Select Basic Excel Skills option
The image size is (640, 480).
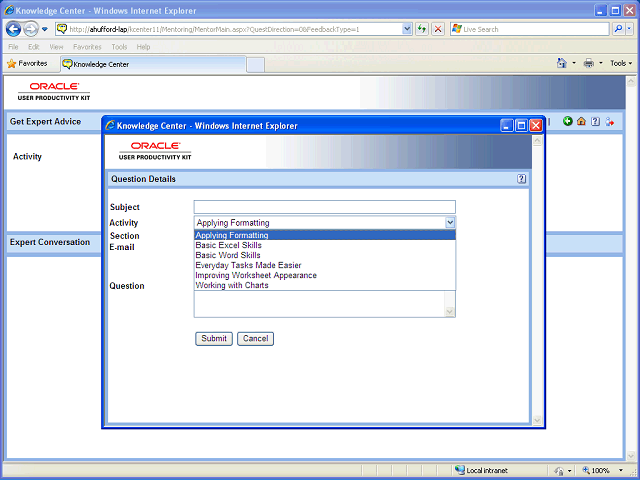[x=325, y=245]
